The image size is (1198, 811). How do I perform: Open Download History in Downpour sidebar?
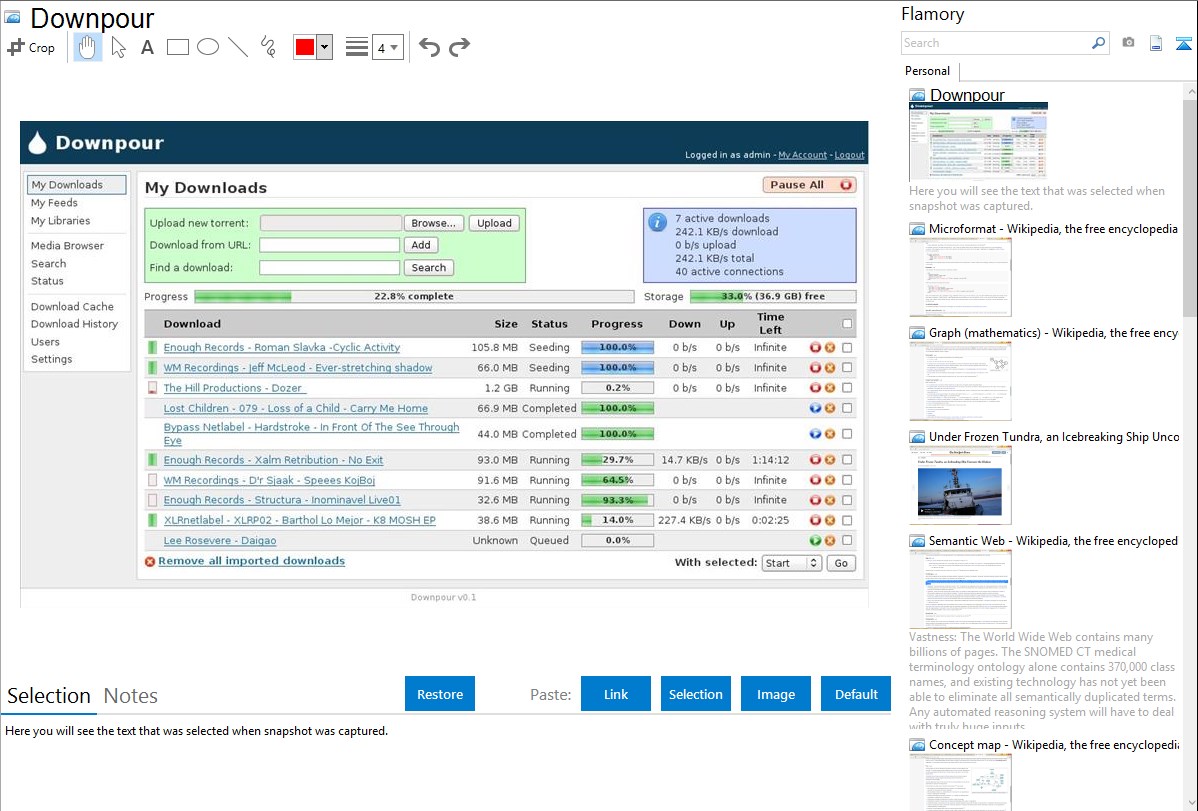click(x=74, y=324)
